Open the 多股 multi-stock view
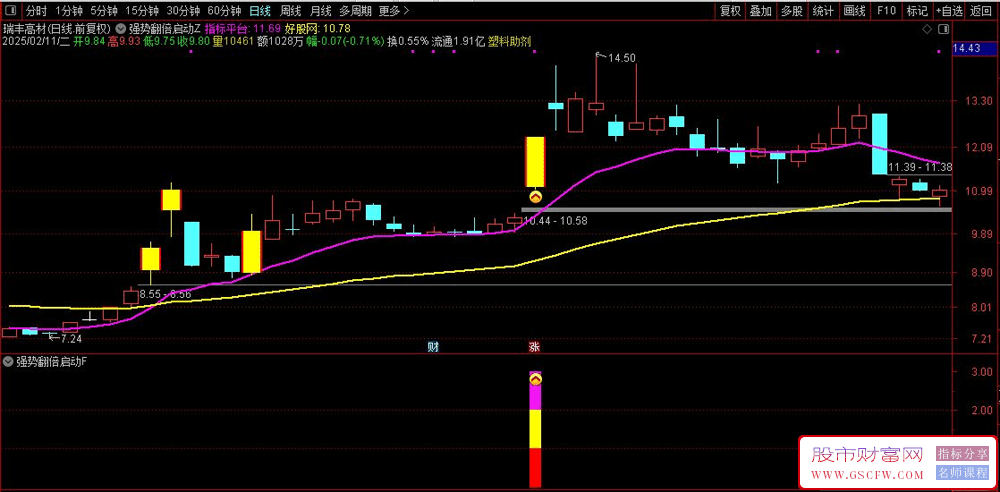Viewport: 1000px width, 492px height. click(x=791, y=11)
